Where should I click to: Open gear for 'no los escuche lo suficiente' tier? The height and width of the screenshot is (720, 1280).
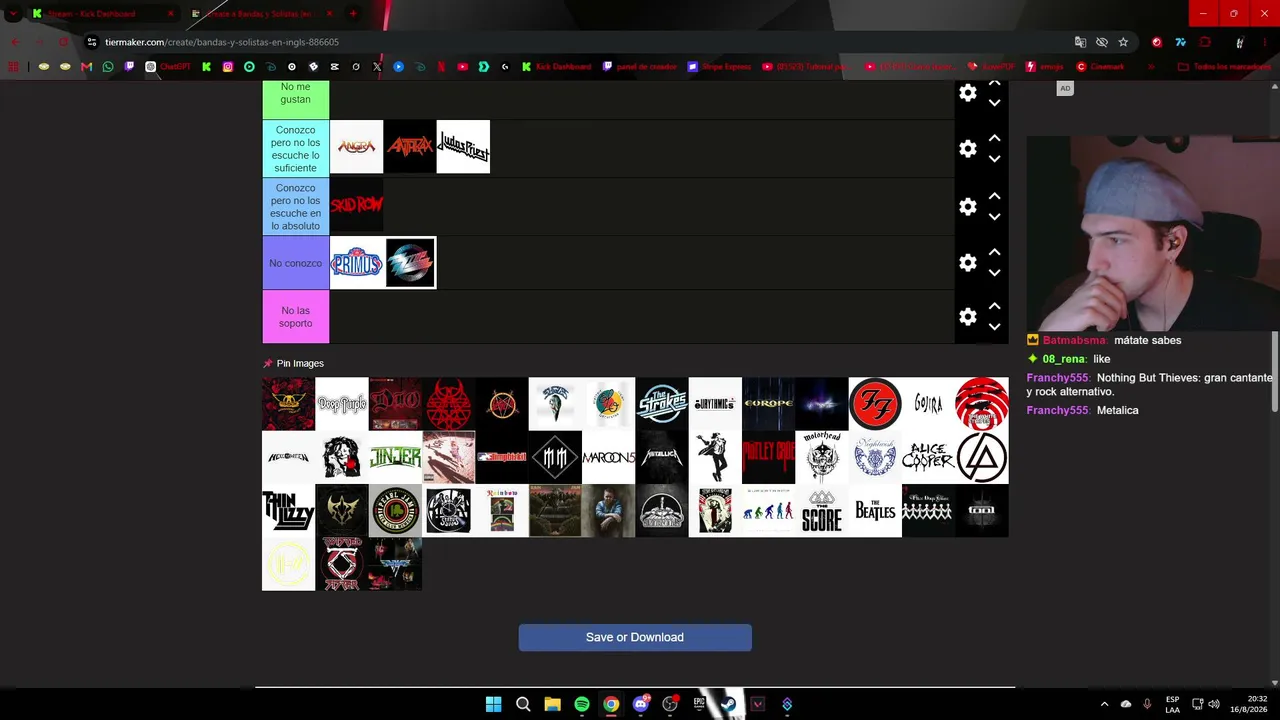click(968, 149)
